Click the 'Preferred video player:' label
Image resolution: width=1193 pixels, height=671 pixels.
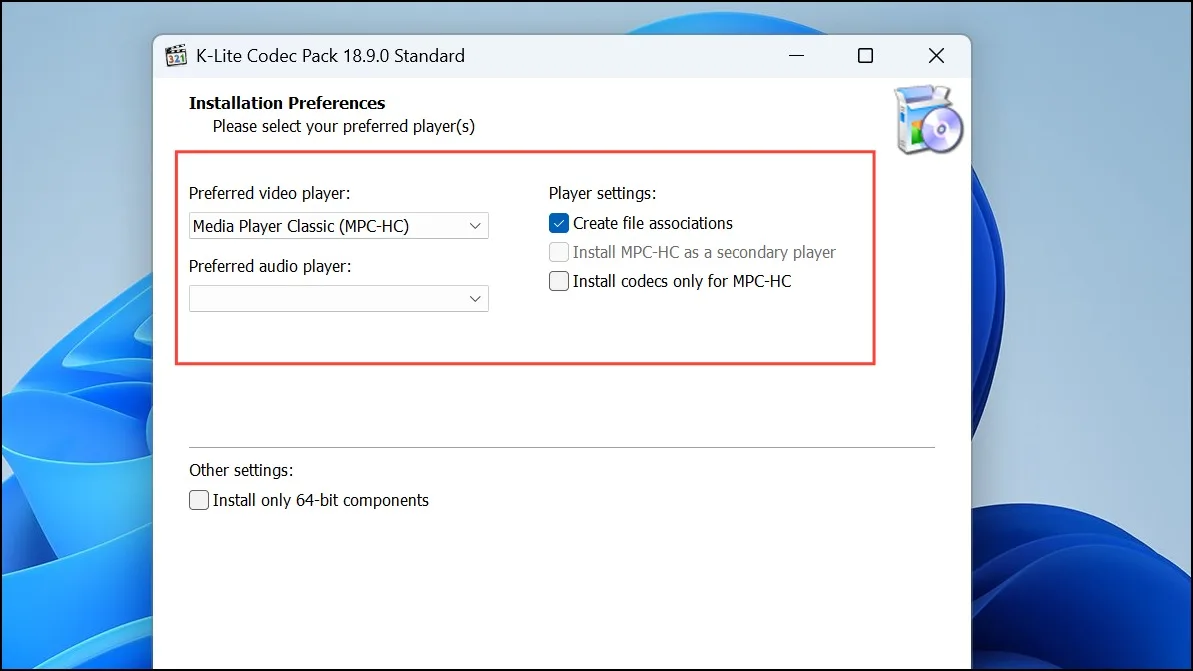point(269,193)
